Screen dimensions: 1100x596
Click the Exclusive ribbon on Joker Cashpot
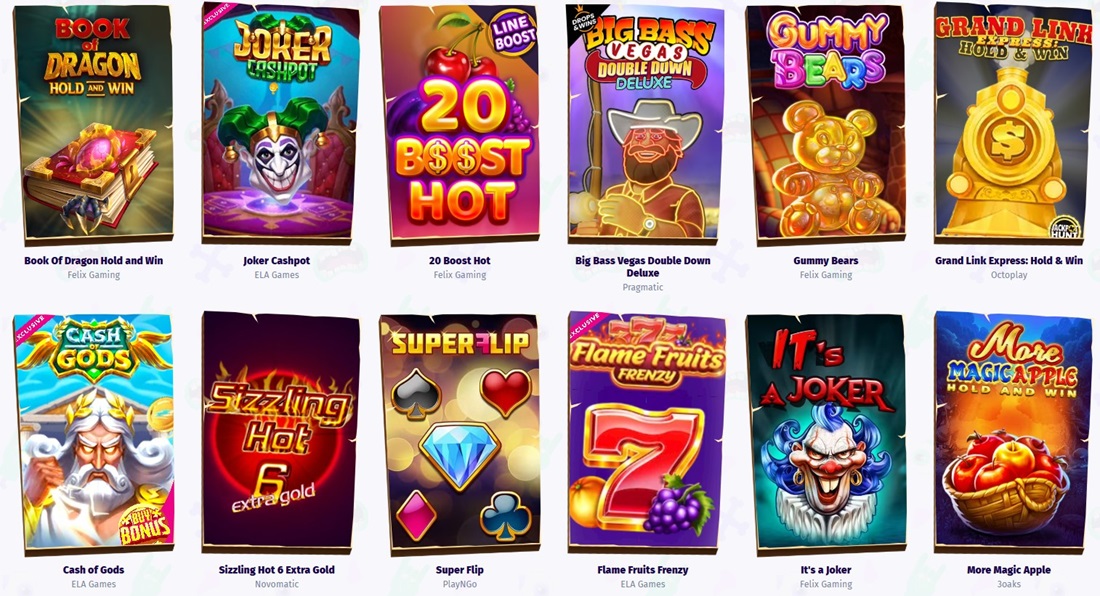tap(215, 16)
